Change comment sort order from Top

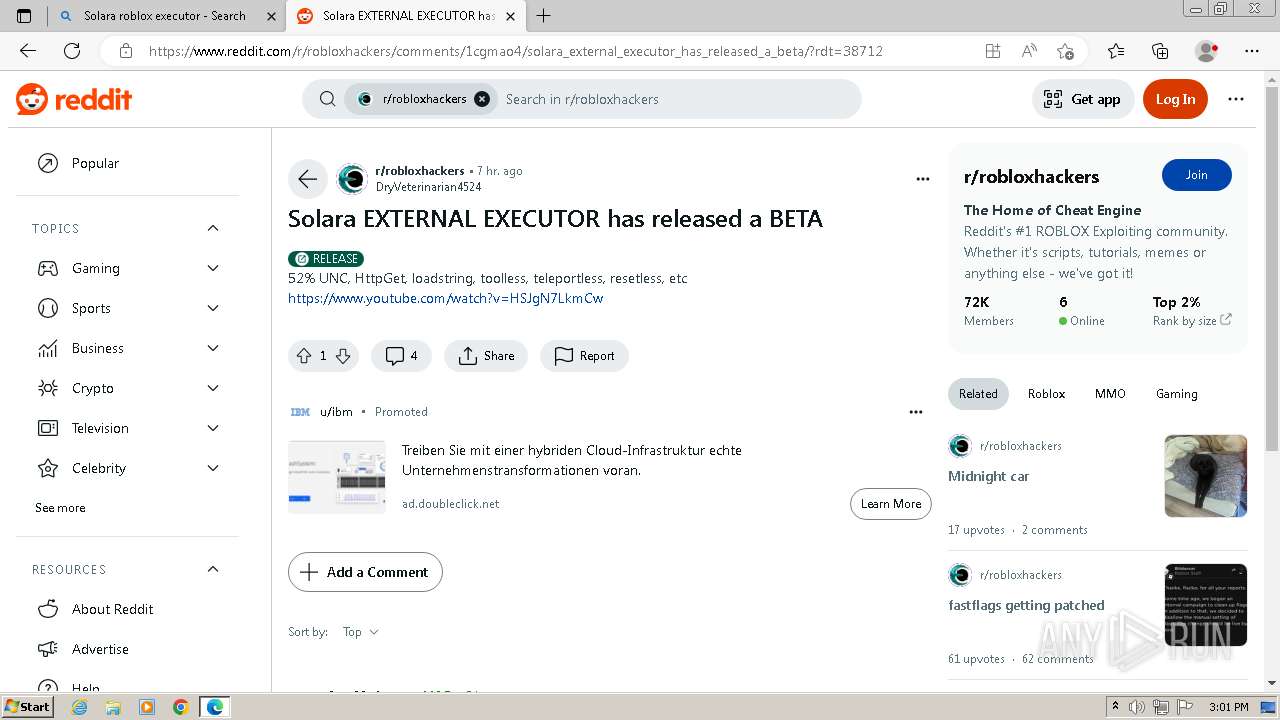coord(361,632)
